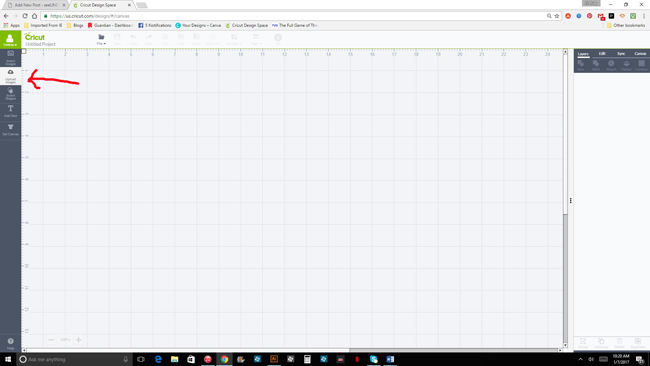Zoom in with the plus button
This screenshot has height=366, width=650.
[78, 339]
